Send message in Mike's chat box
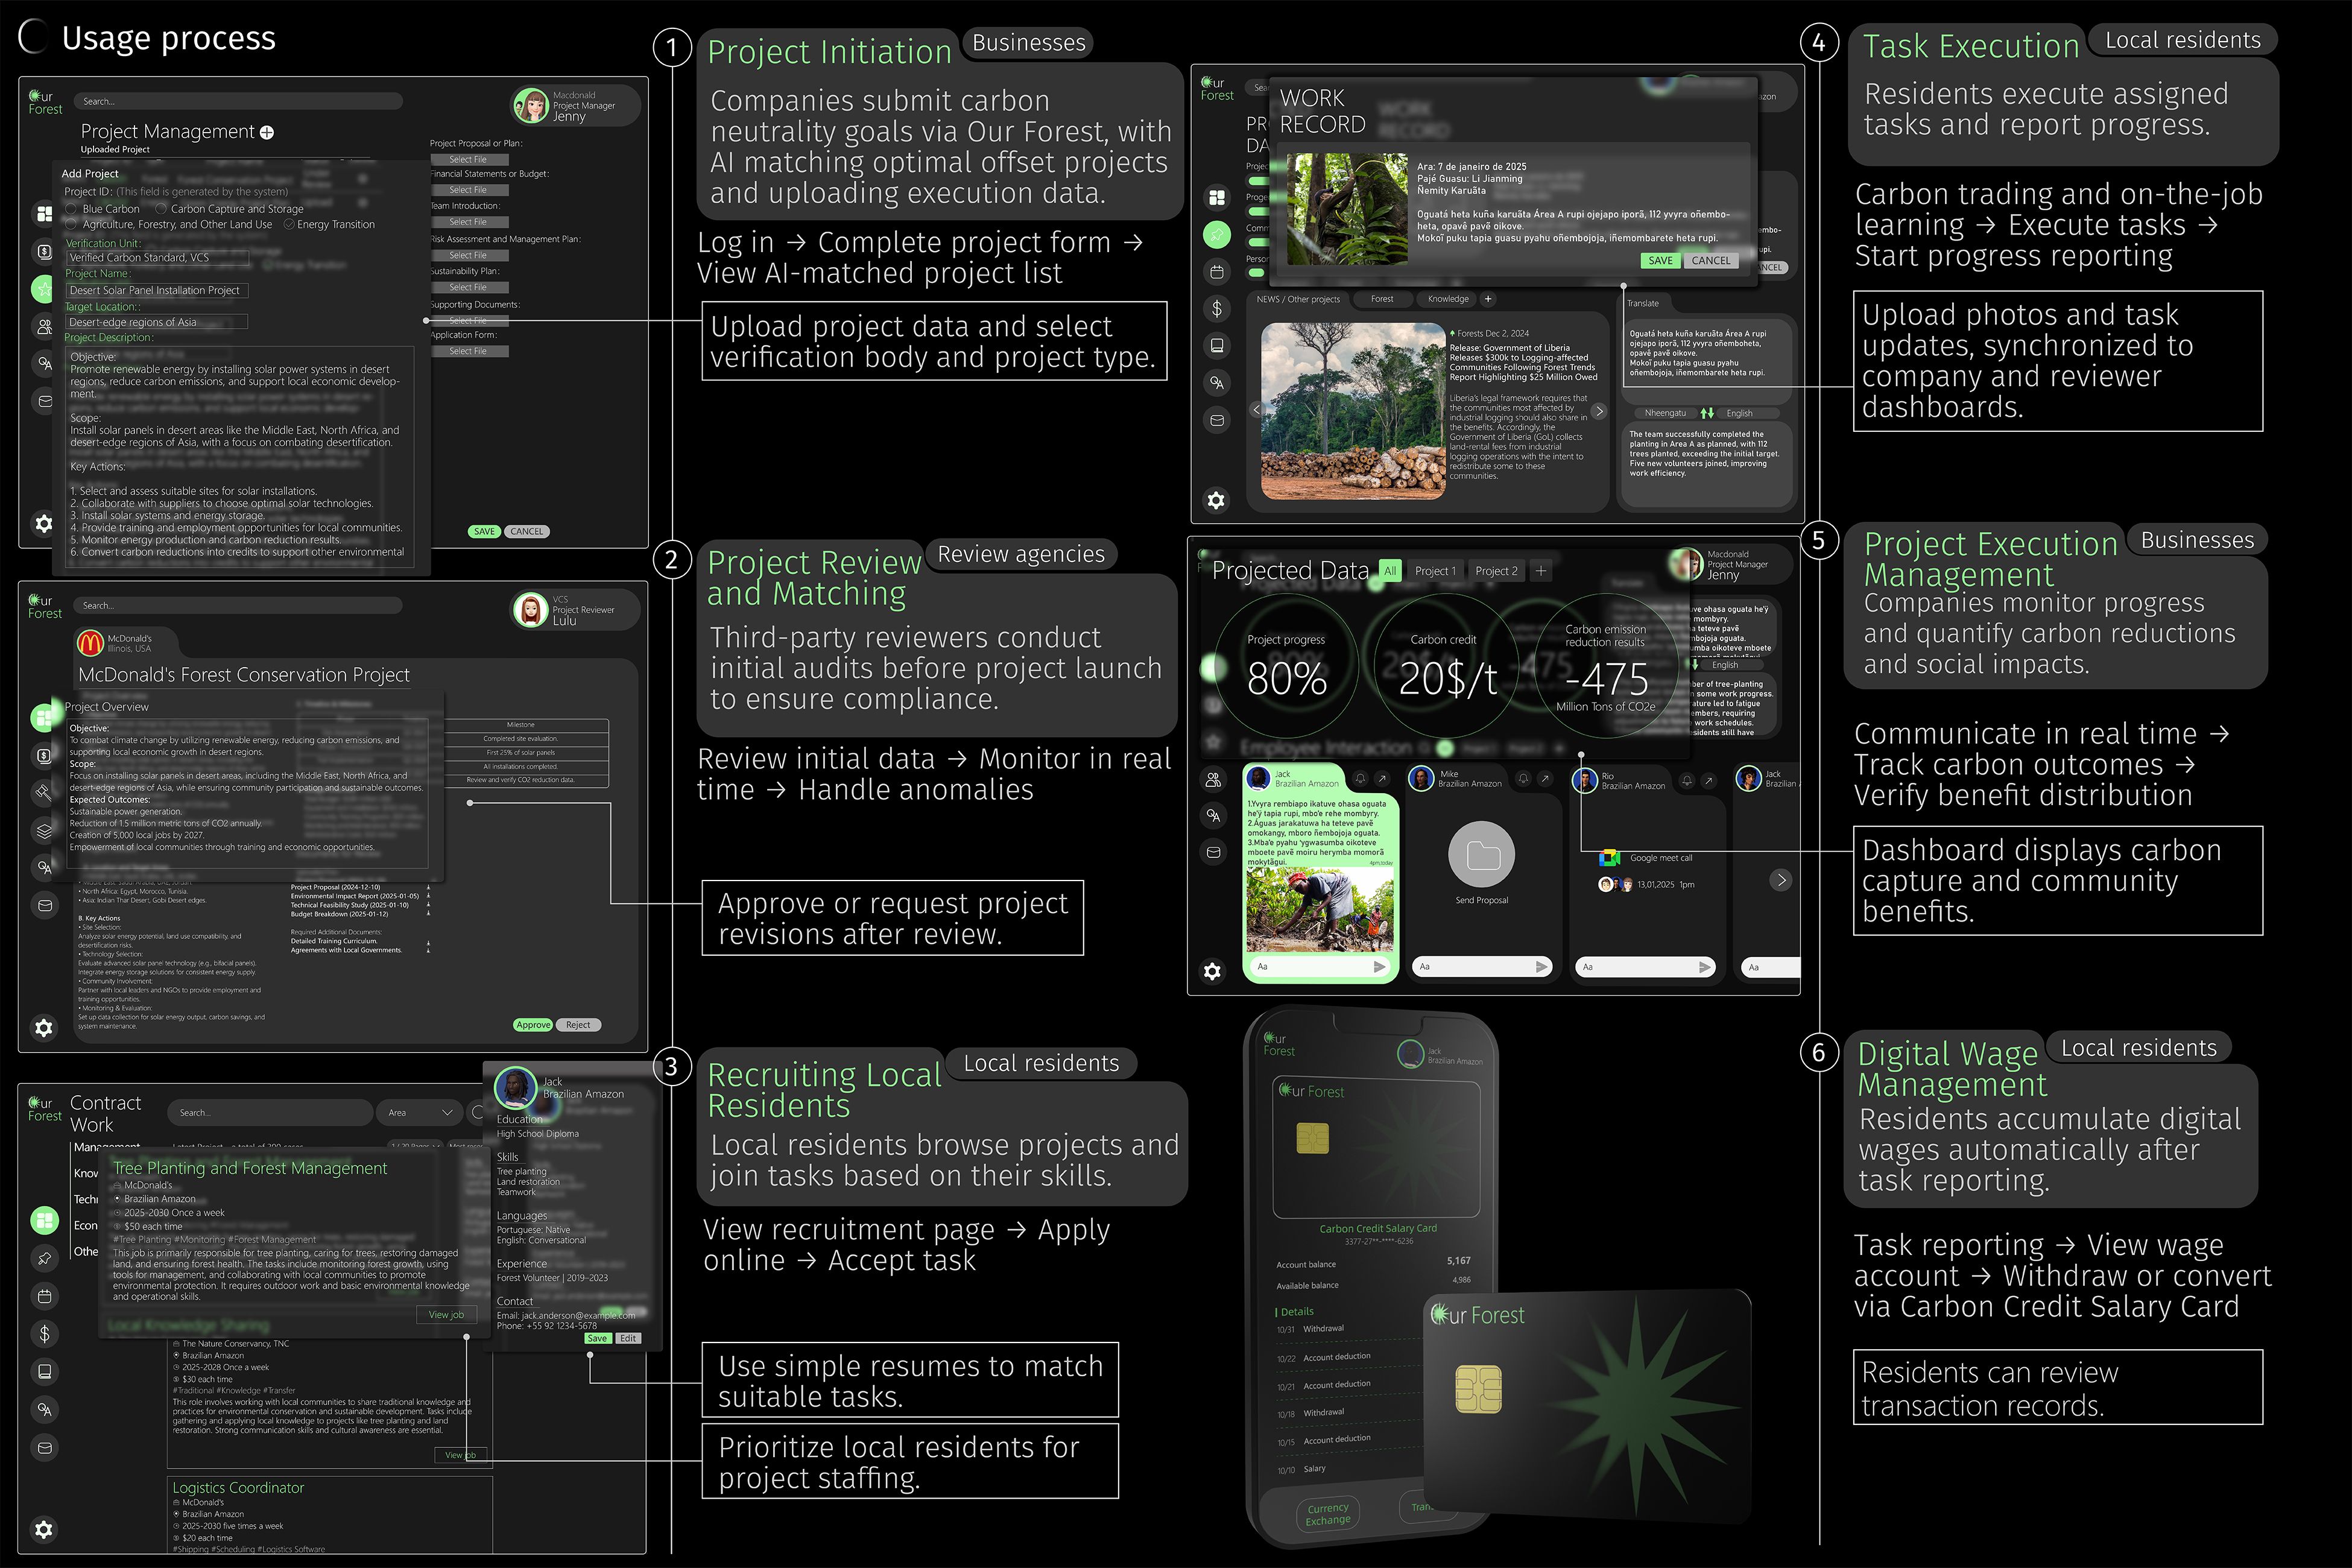The image size is (2352, 1568). (x=1541, y=967)
